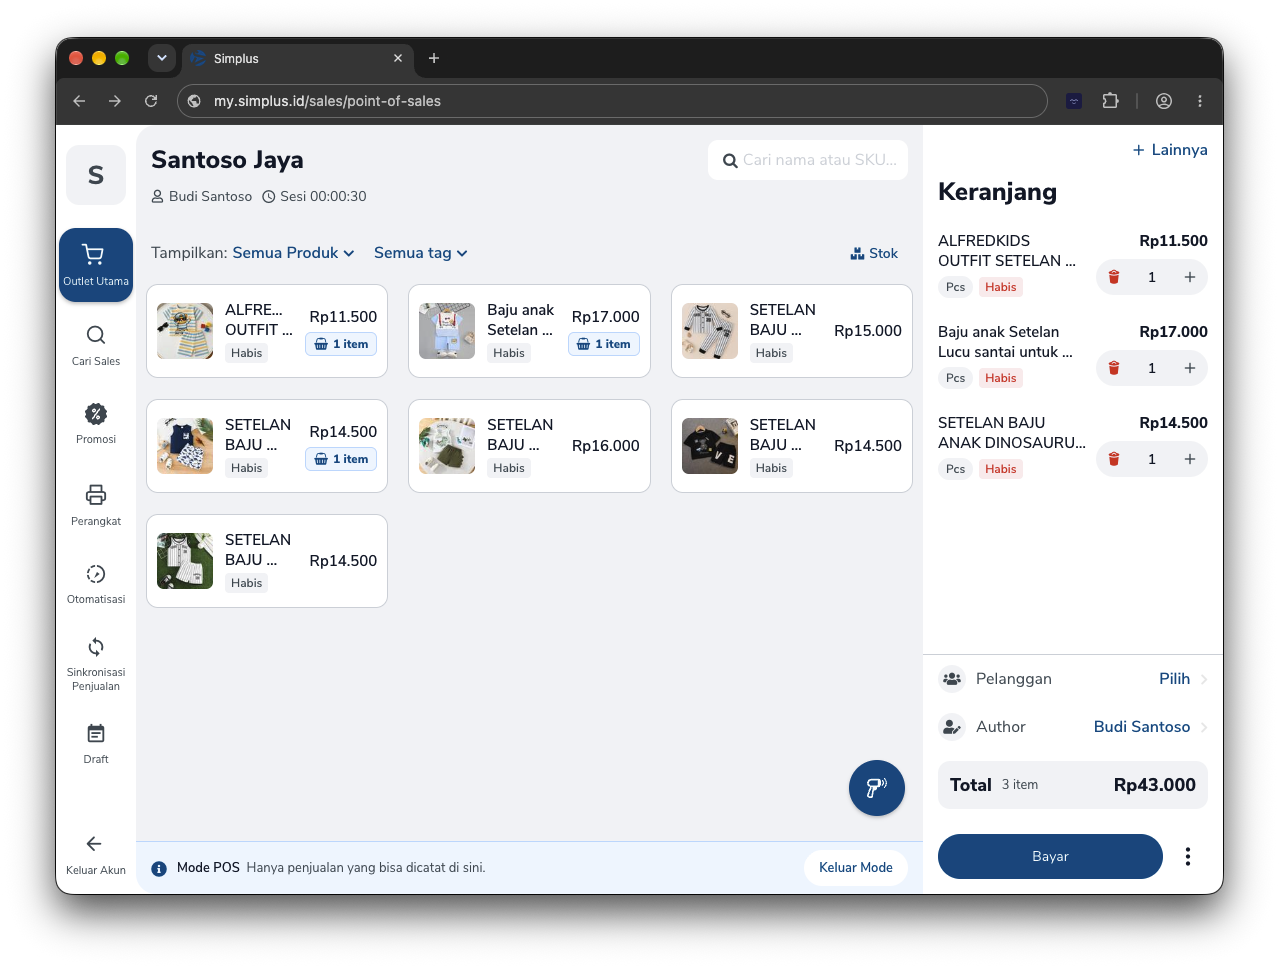The height and width of the screenshot is (968, 1279).
Task: Click Pcs badge under ALFREDKIDS cart item
Action: coord(956,287)
